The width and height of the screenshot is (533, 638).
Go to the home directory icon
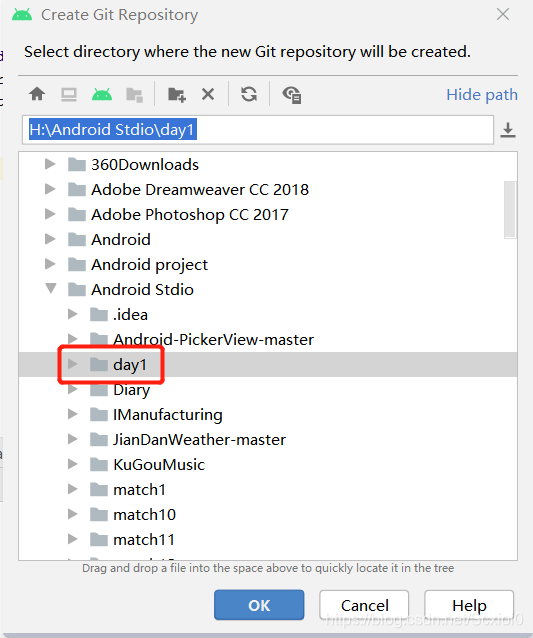click(37, 94)
